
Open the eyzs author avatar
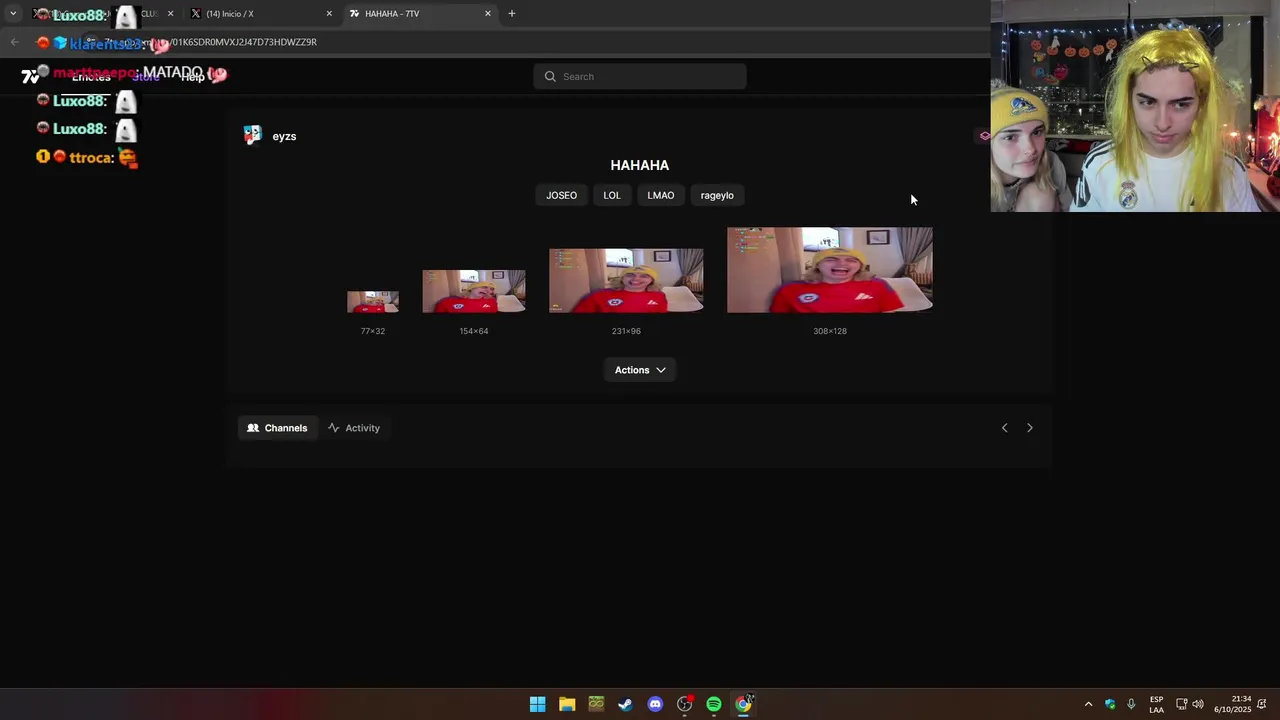(x=253, y=136)
